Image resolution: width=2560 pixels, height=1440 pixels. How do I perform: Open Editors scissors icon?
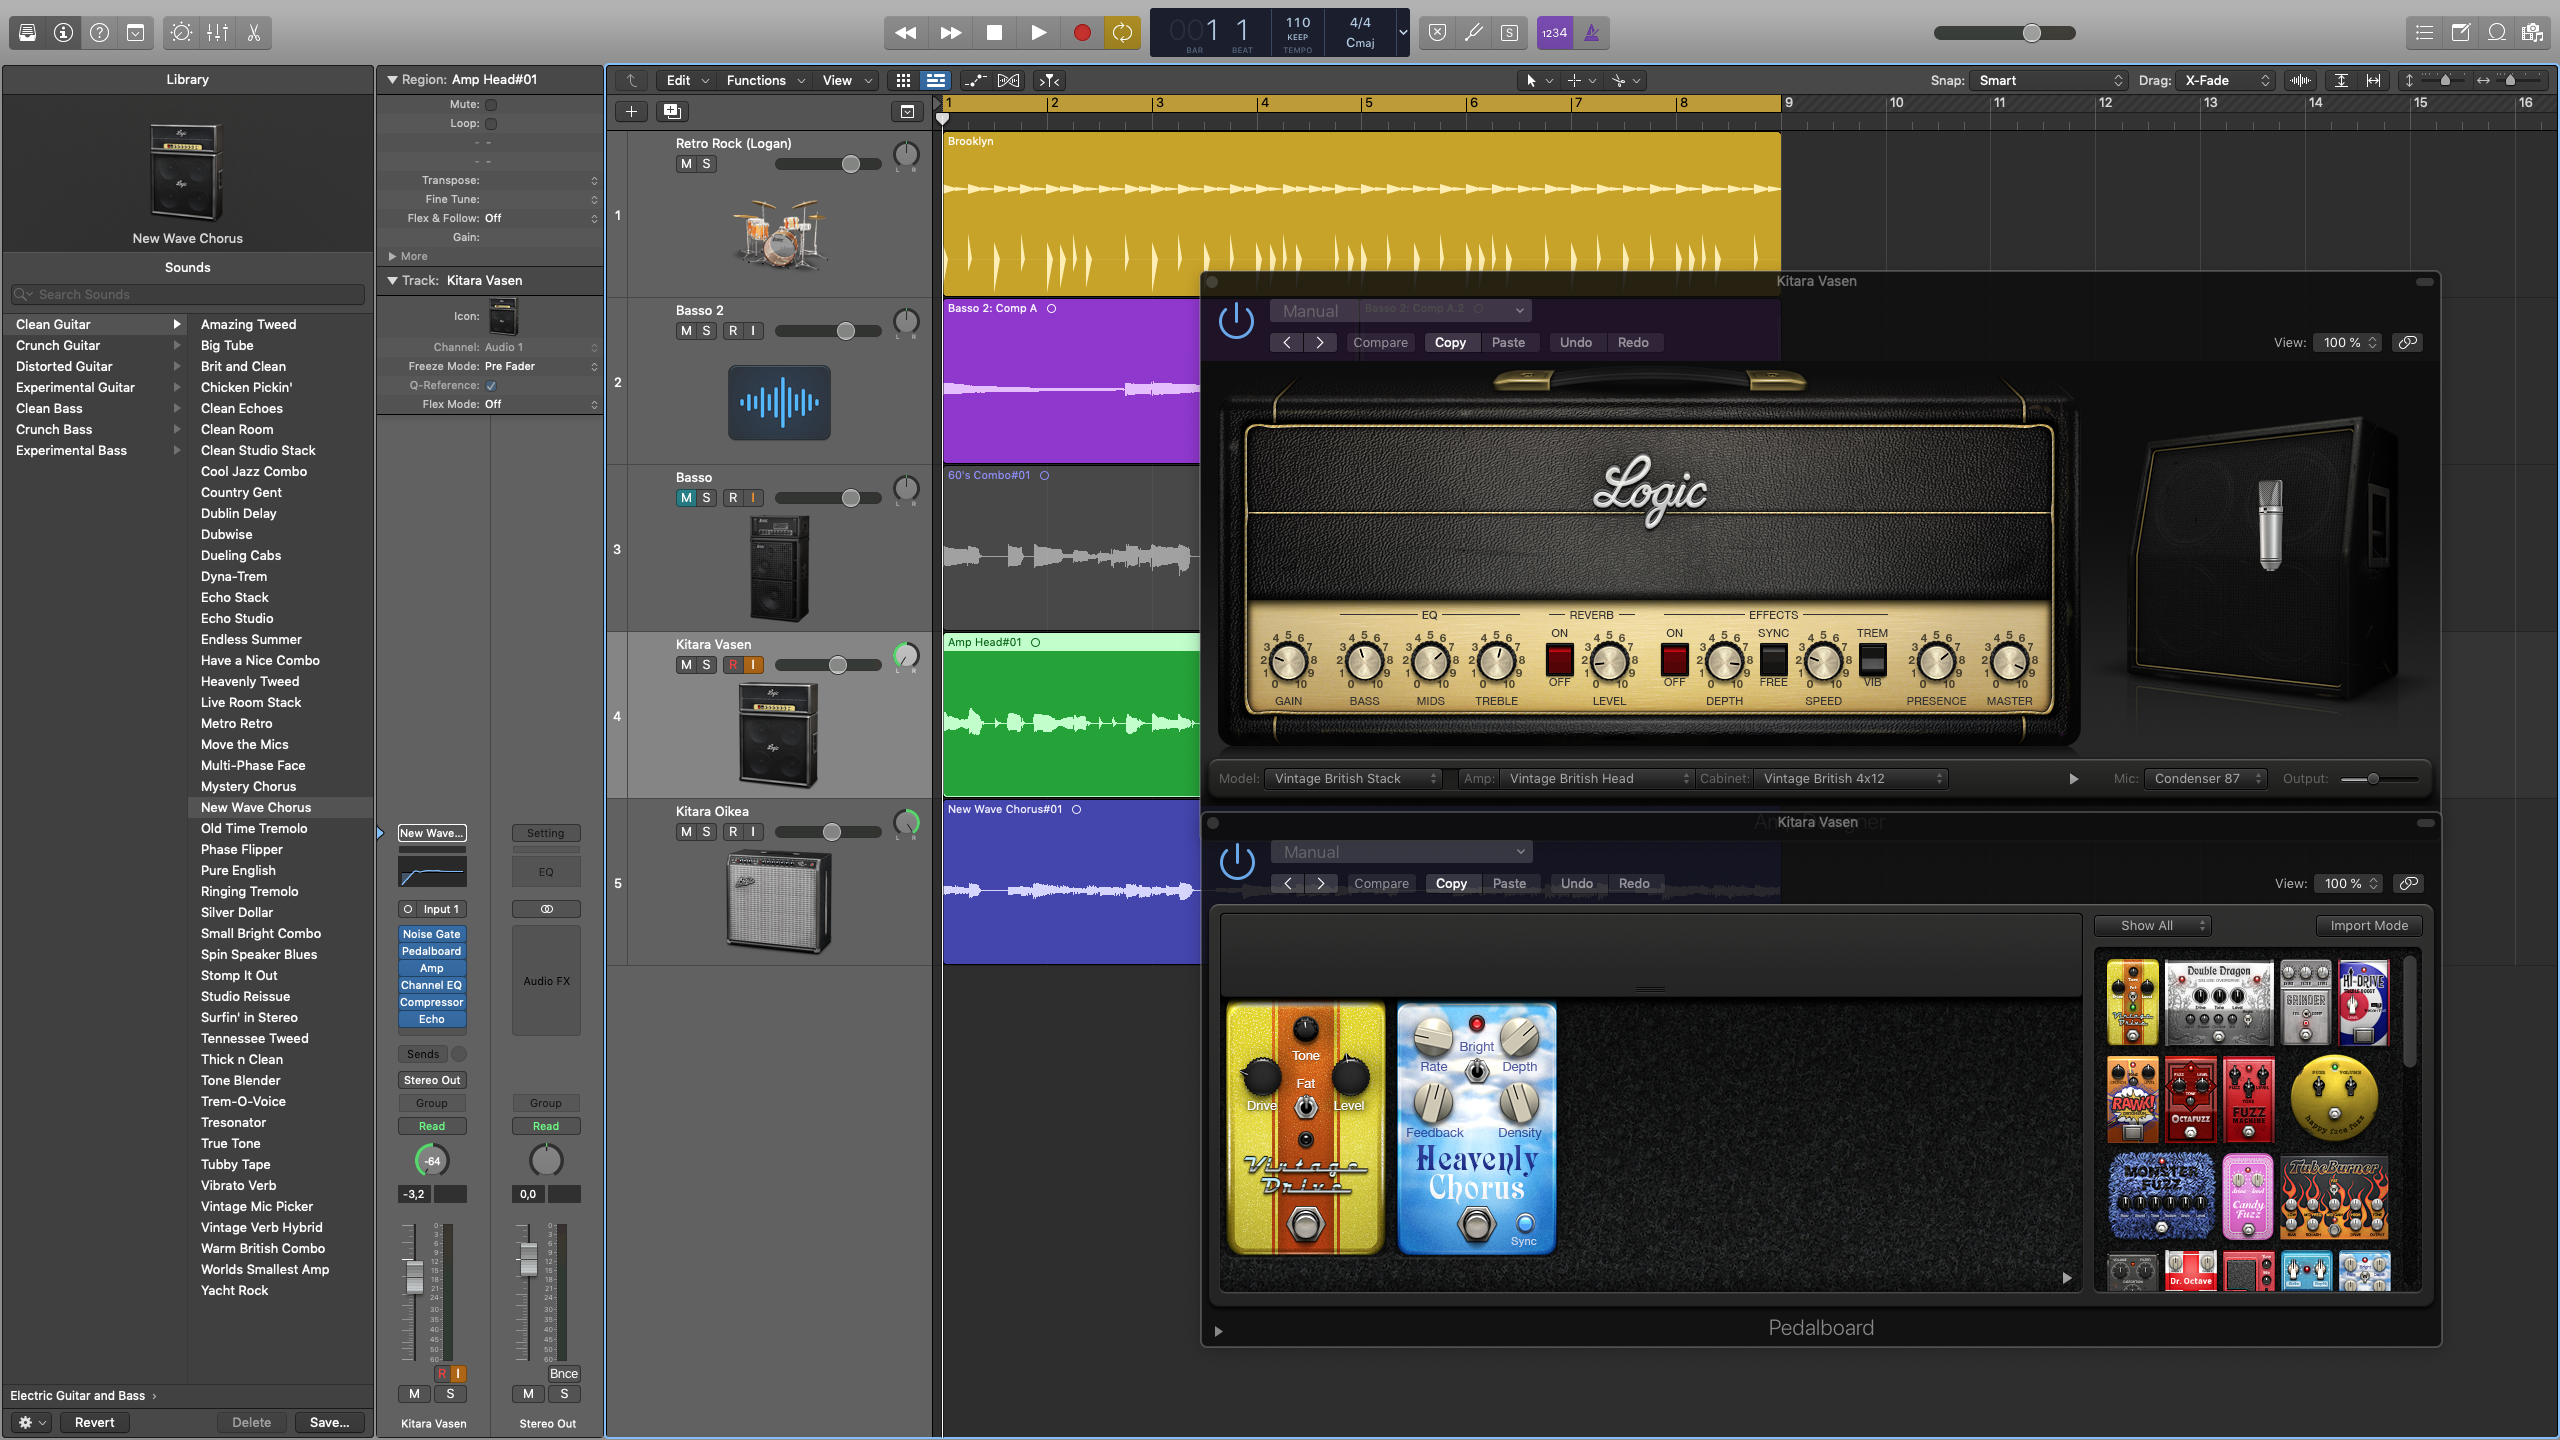[x=253, y=33]
